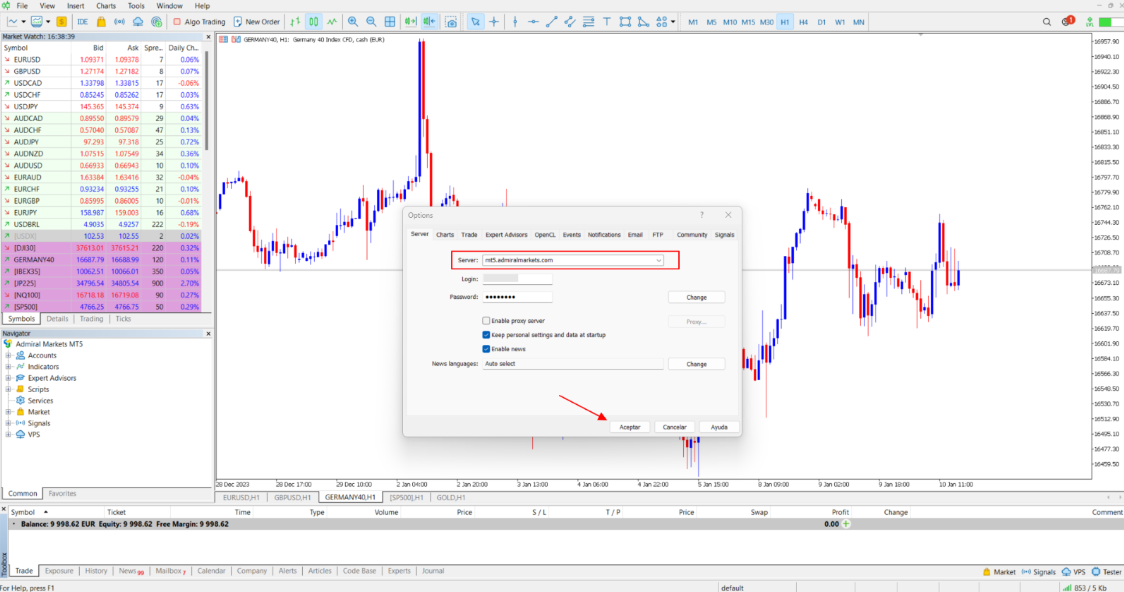1124x592 pixels.
Task: Expand the Scripts node in Navigator
Action: (9, 389)
